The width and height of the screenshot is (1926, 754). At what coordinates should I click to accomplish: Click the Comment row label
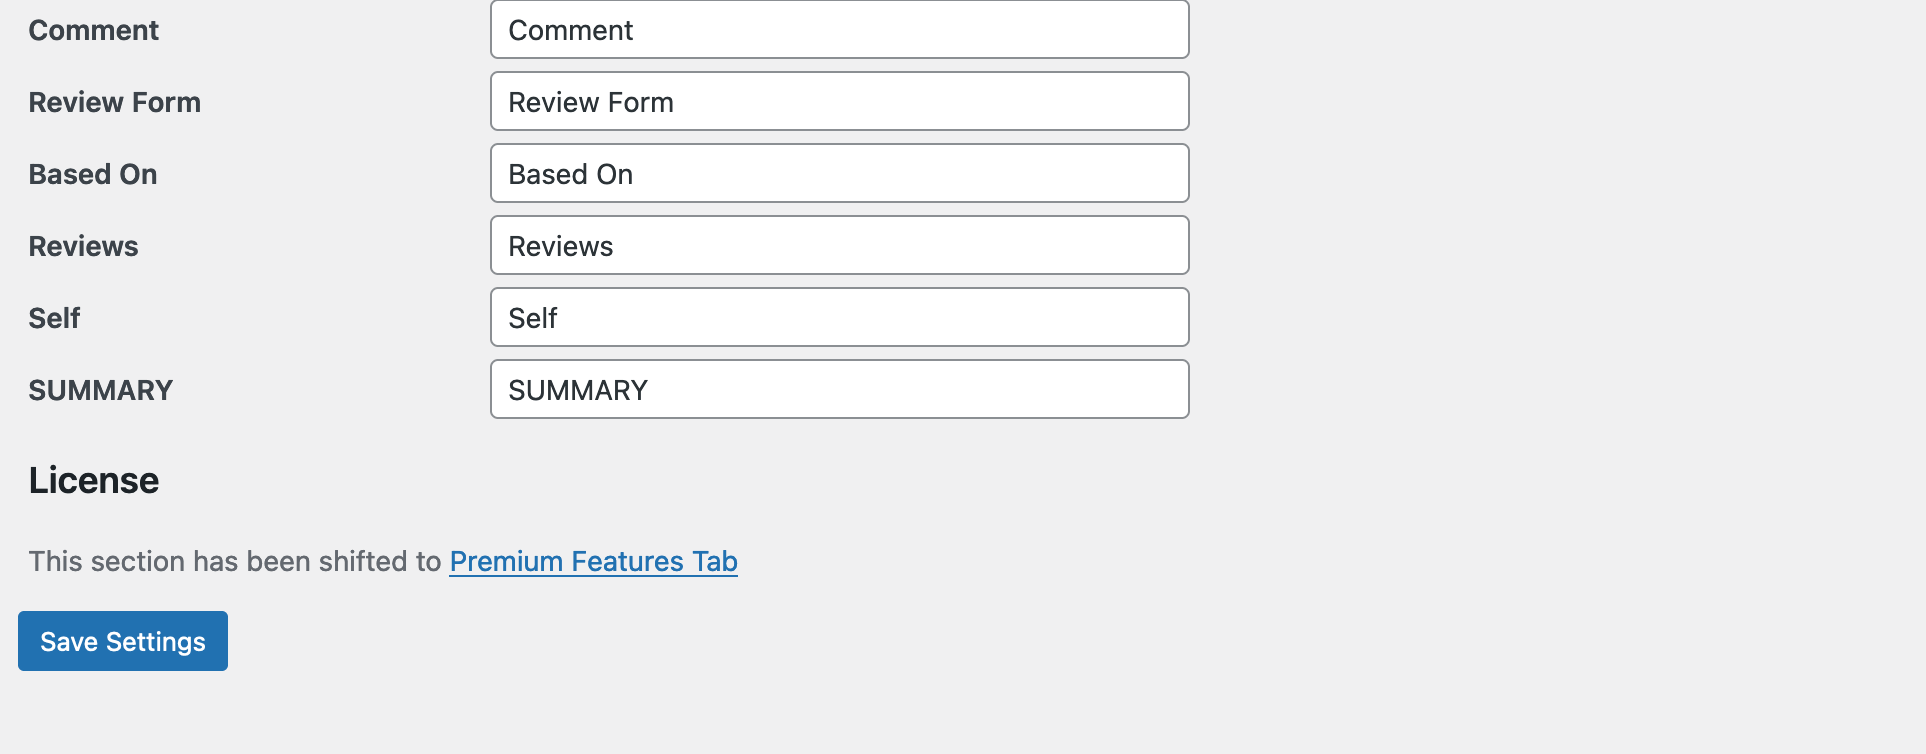point(93,30)
